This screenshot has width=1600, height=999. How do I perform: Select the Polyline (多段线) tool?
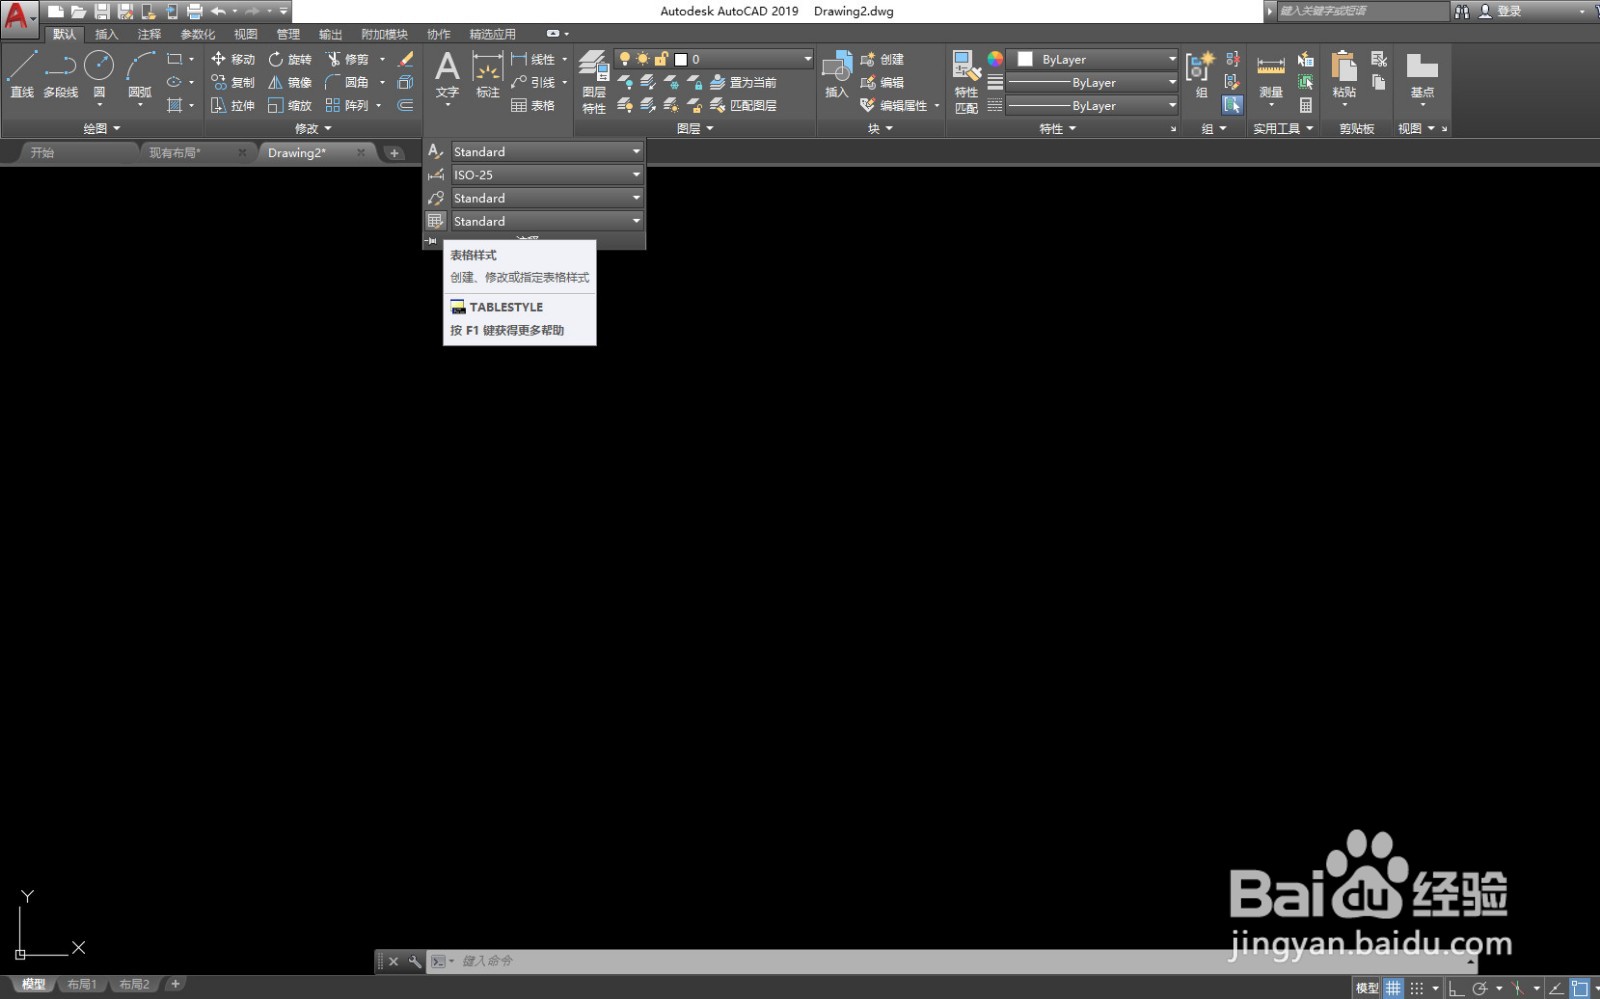[x=61, y=74]
